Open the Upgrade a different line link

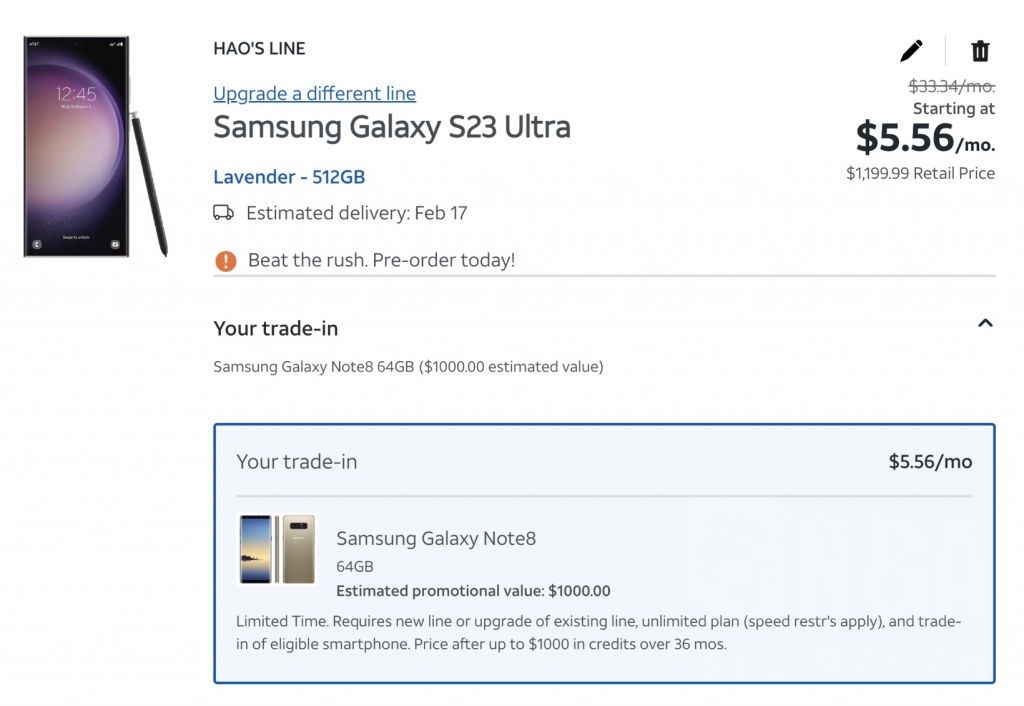point(314,94)
